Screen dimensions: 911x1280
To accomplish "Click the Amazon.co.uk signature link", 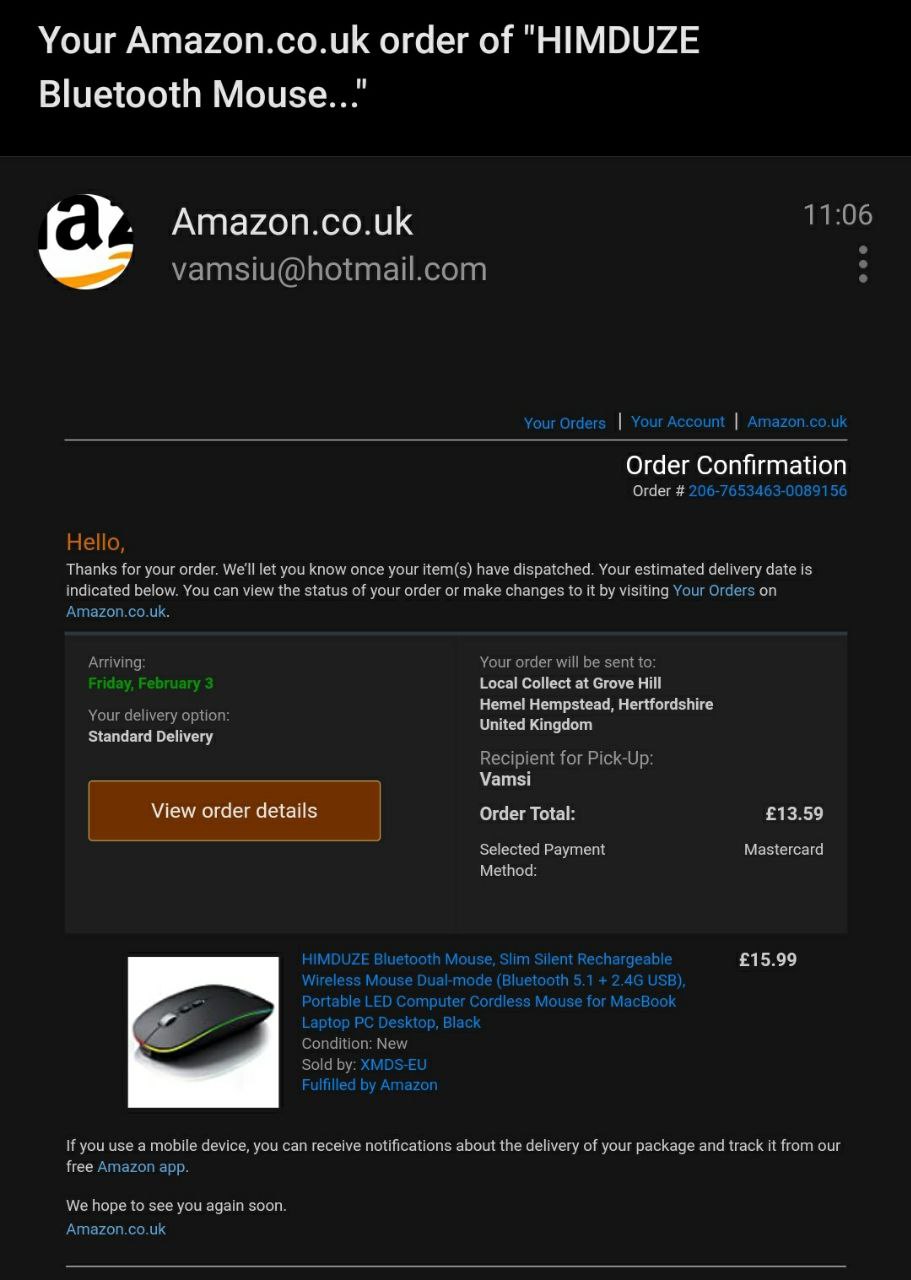I will coord(116,1229).
